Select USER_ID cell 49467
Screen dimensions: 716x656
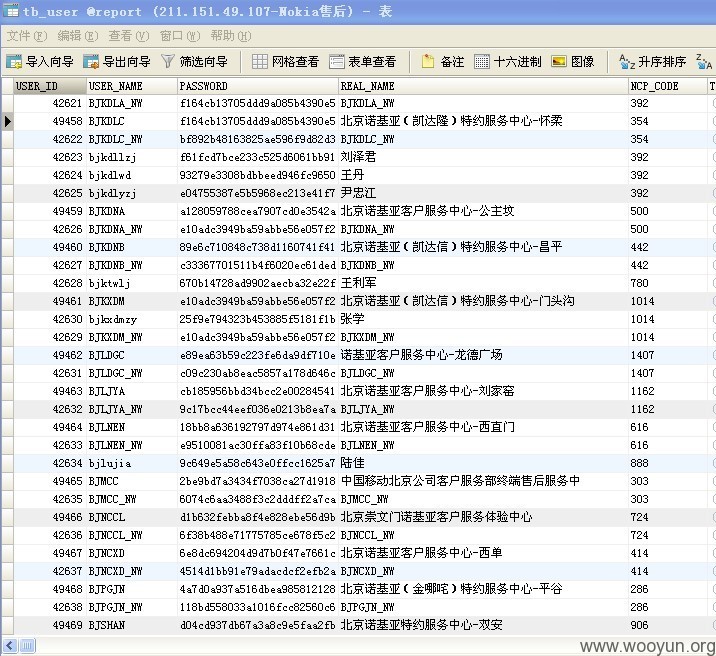point(50,553)
